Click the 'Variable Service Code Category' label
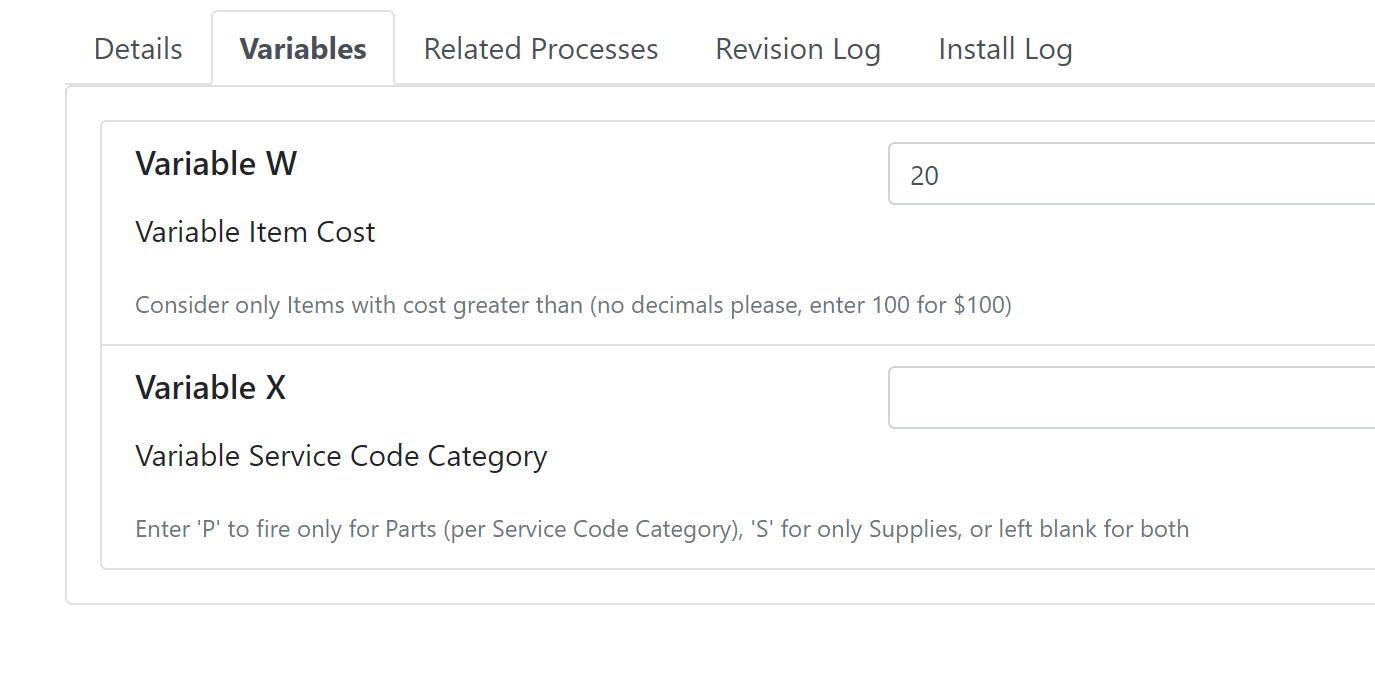This screenshot has width=1375, height=697. coord(341,456)
